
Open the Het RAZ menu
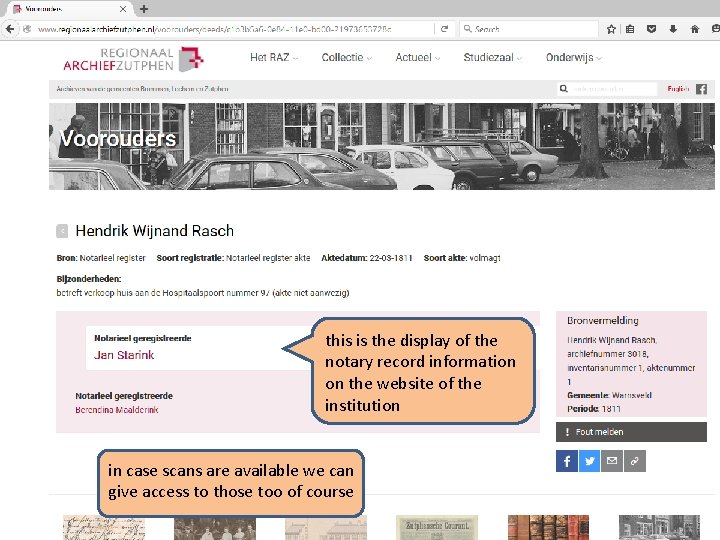coord(274,57)
